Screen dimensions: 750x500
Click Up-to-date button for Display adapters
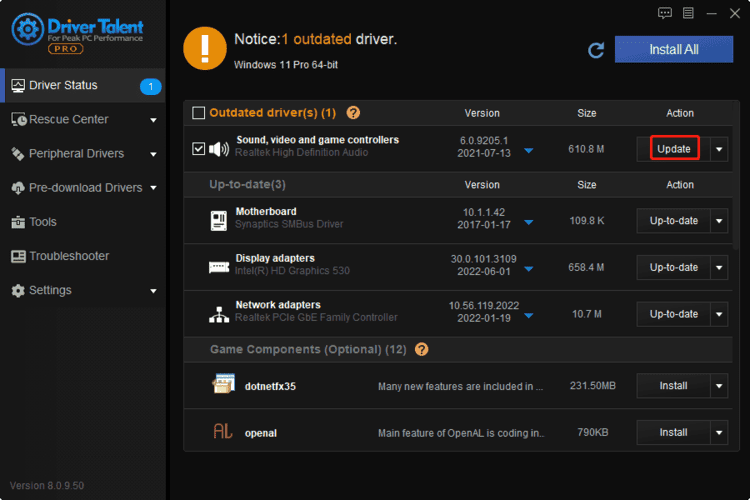pos(673,267)
